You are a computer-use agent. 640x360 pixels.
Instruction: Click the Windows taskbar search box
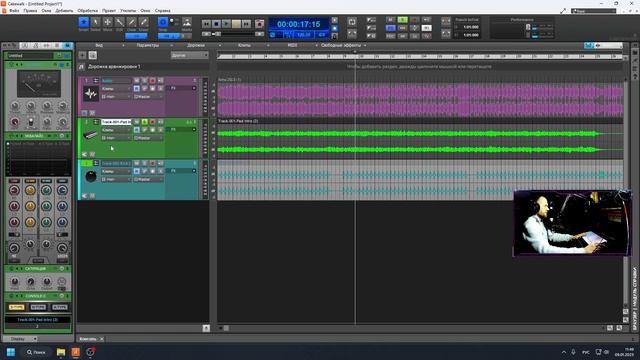pyautogui.click(x=36, y=352)
